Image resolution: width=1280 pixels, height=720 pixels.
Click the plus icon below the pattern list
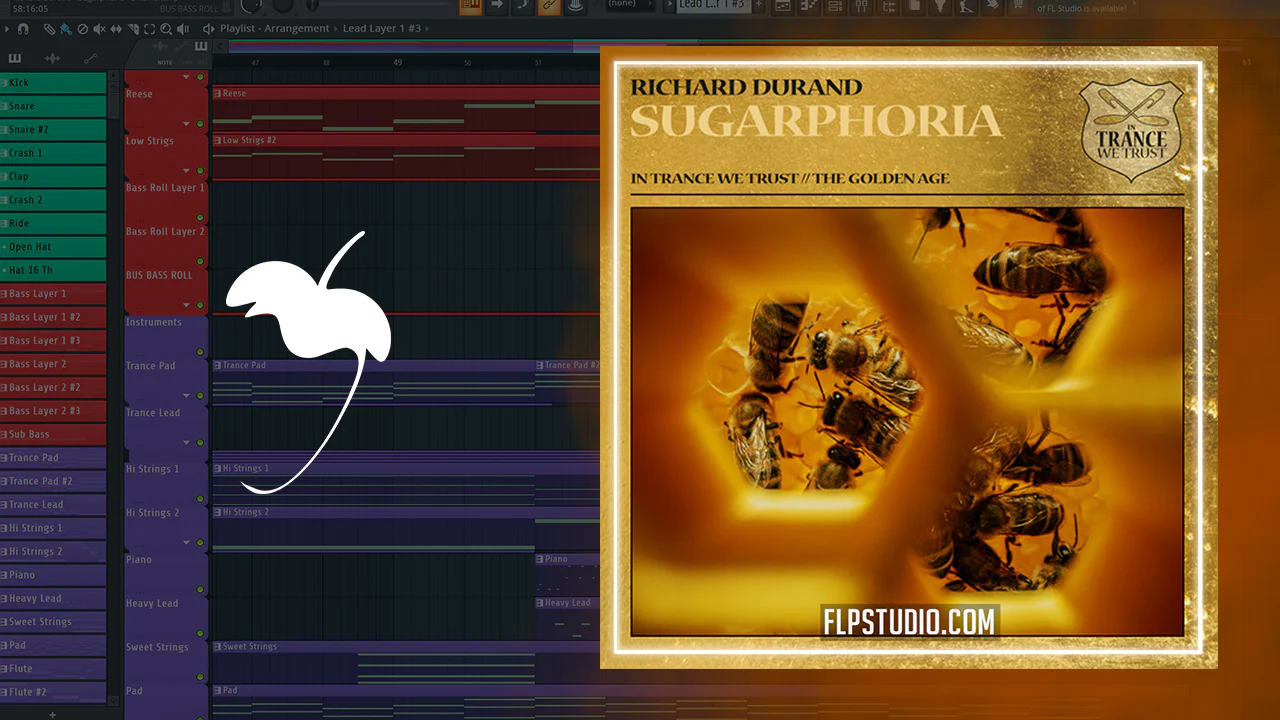click(x=53, y=714)
